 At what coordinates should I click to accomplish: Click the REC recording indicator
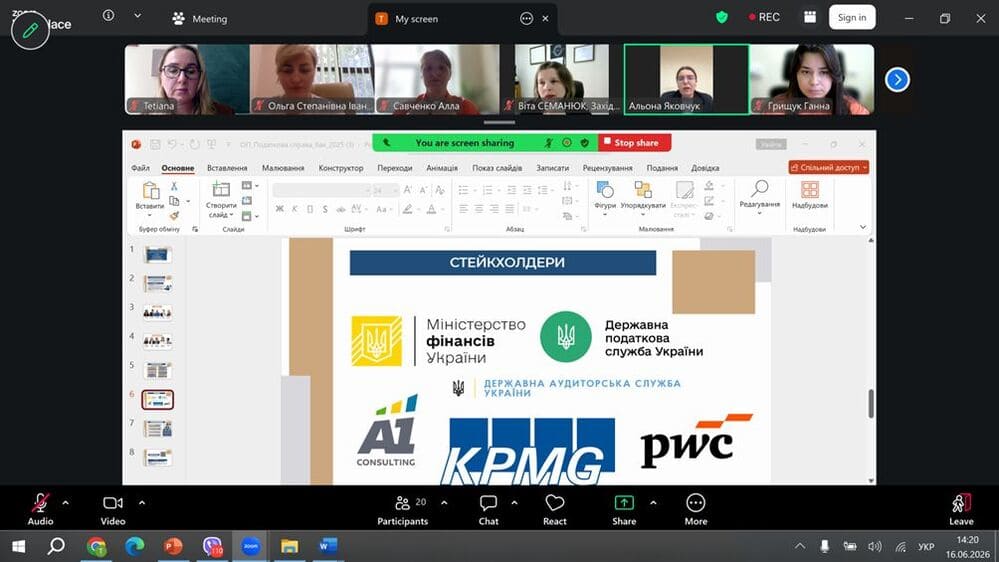tap(765, 17)
